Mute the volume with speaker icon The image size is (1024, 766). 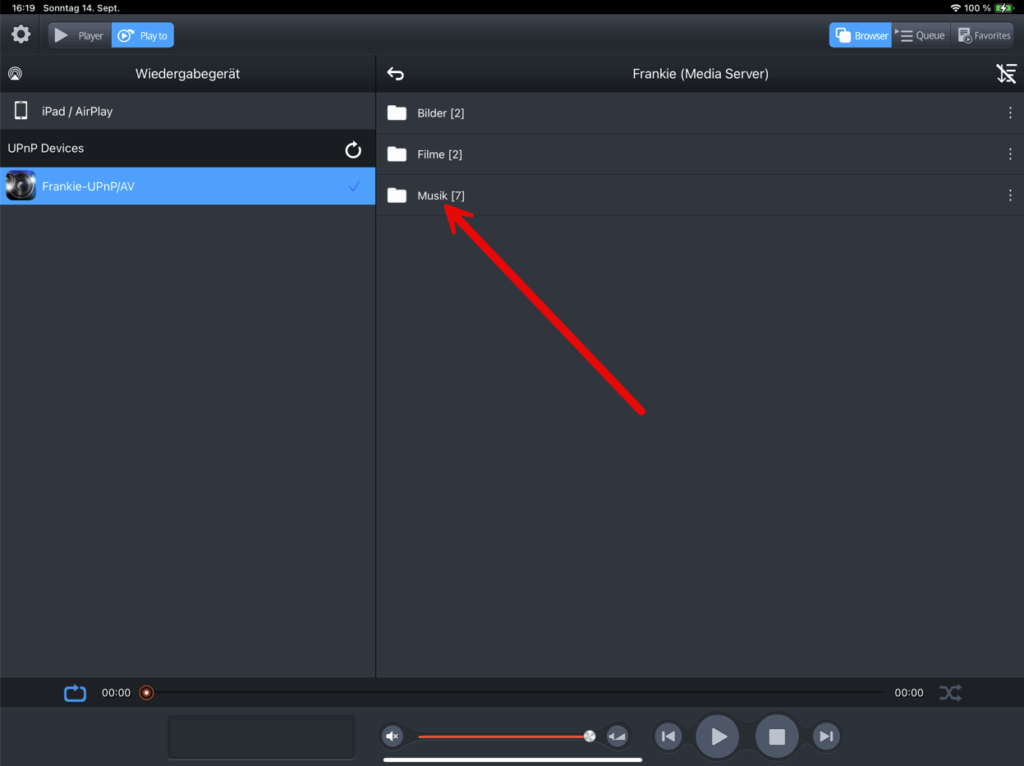[392, 737]
